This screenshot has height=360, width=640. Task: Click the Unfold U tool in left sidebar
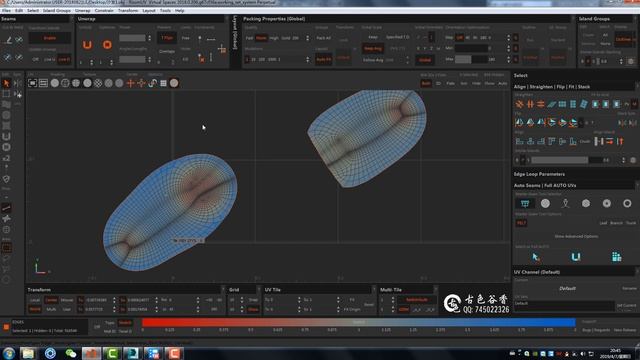point(6,137)
